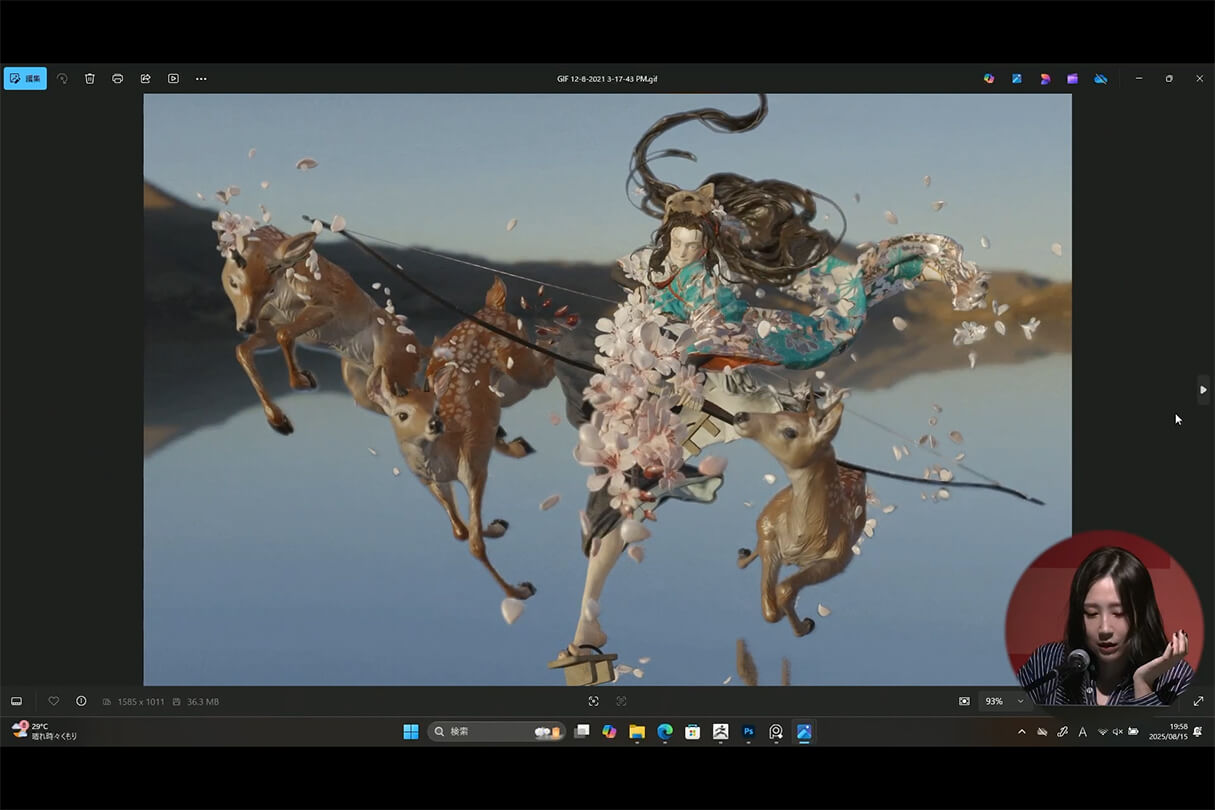
Task: Enter fullscreen with the expand arrows icon
Action: click(x=1198, y=701)
